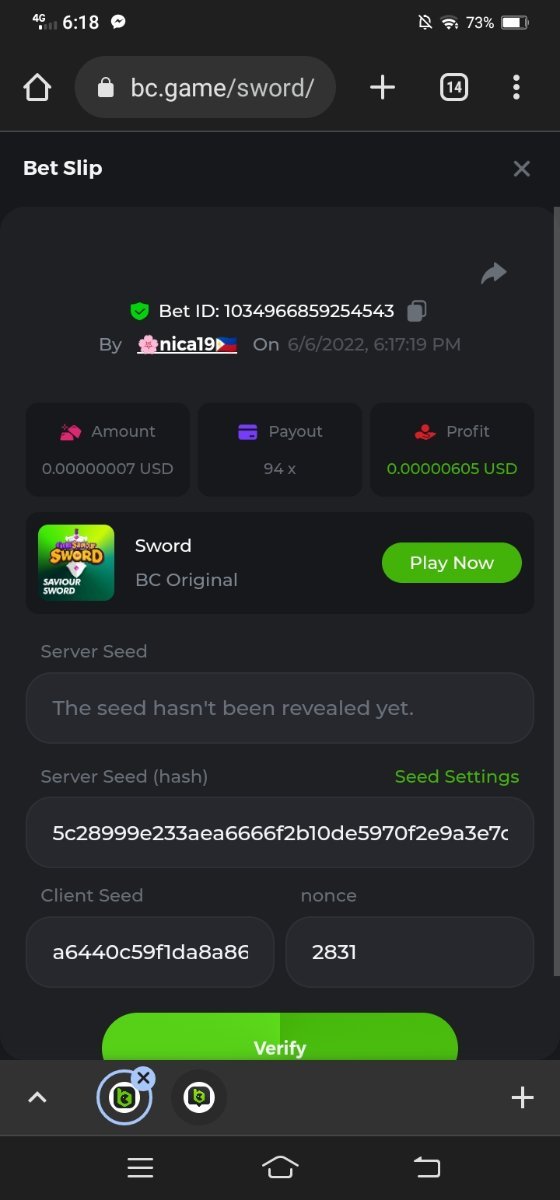Tap the Android back navigation button
The width and height of the screenshot is (560, 1200).
427,1167
